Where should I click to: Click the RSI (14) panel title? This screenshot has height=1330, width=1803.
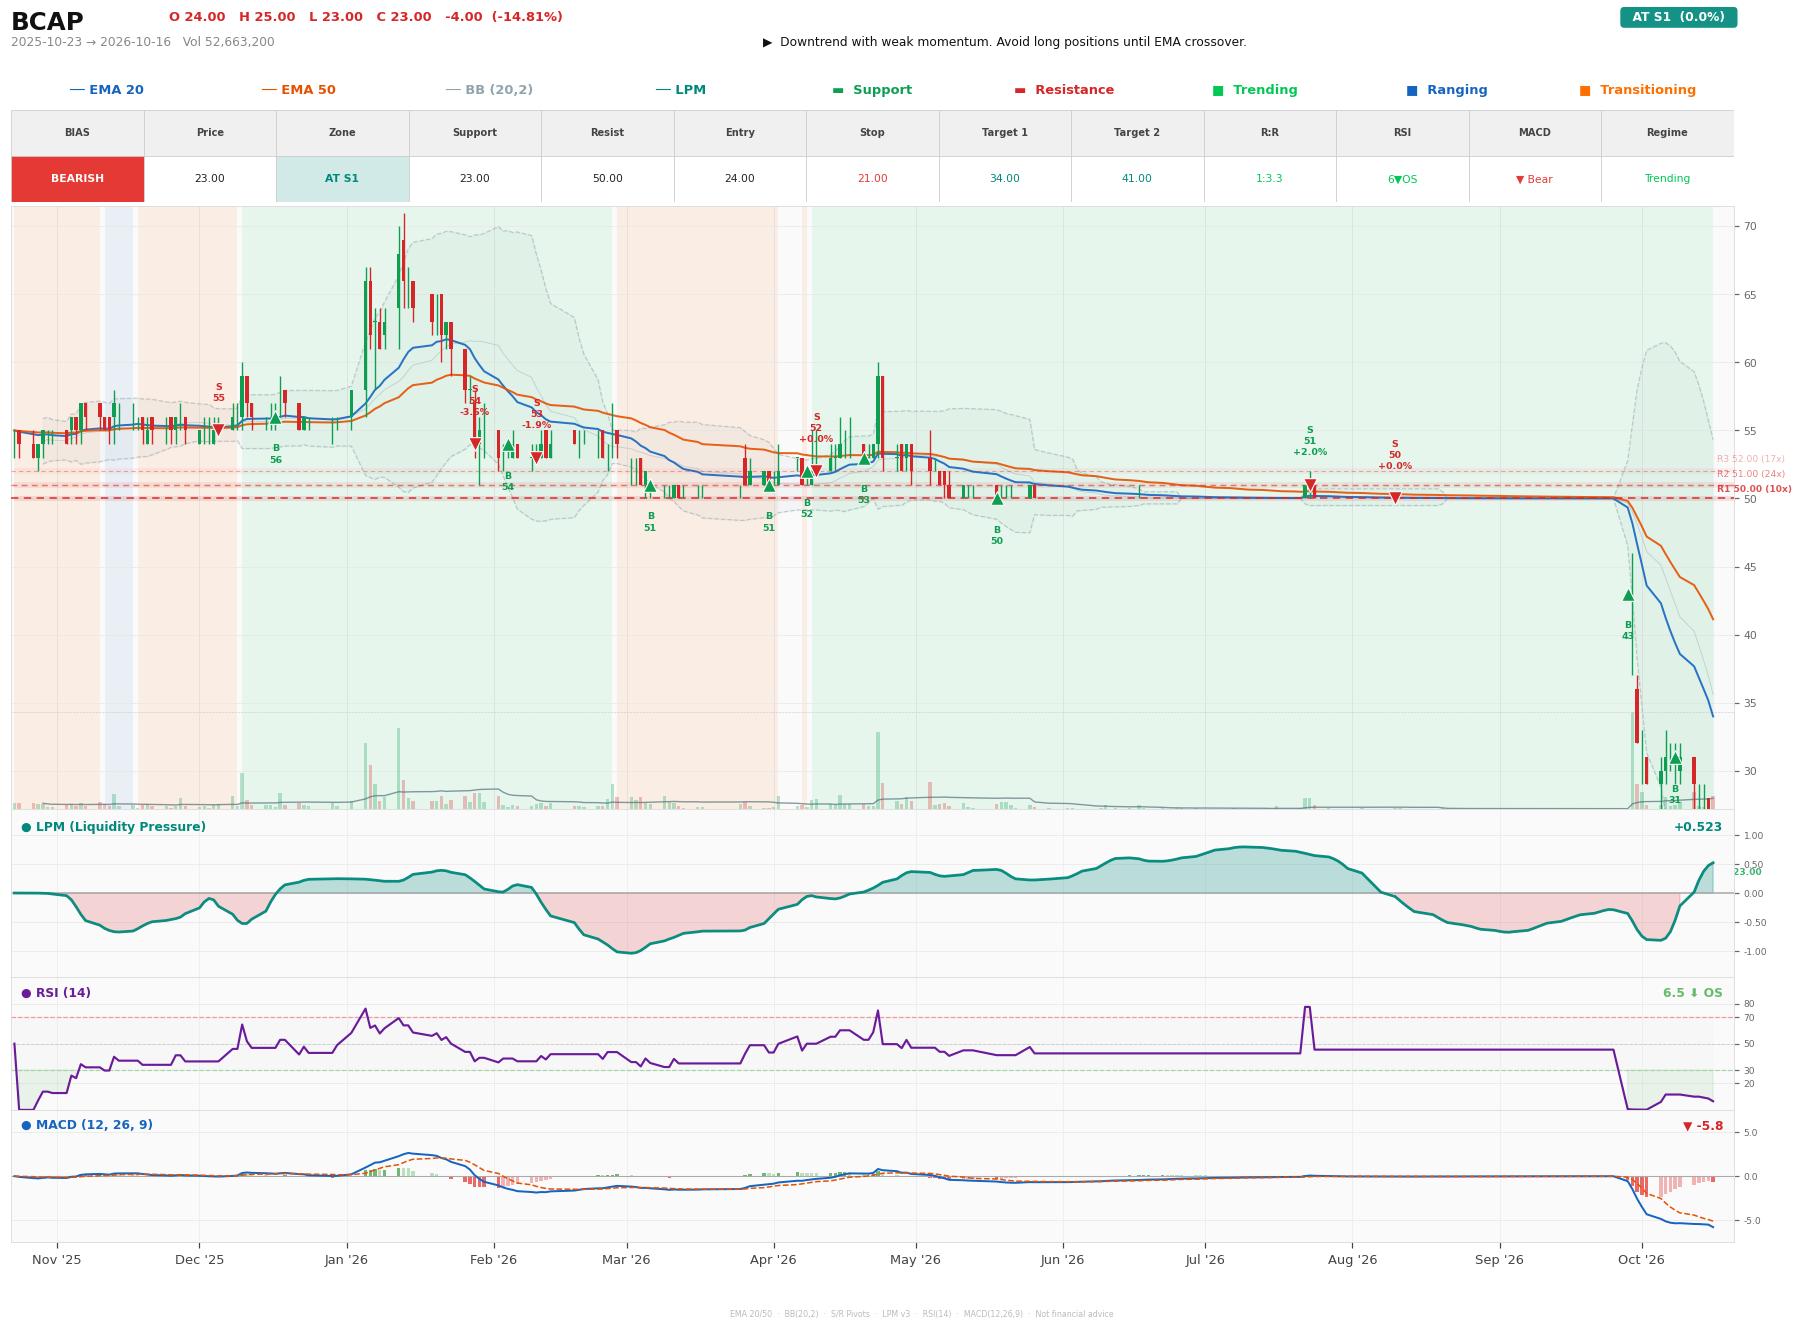click(56, 993)
